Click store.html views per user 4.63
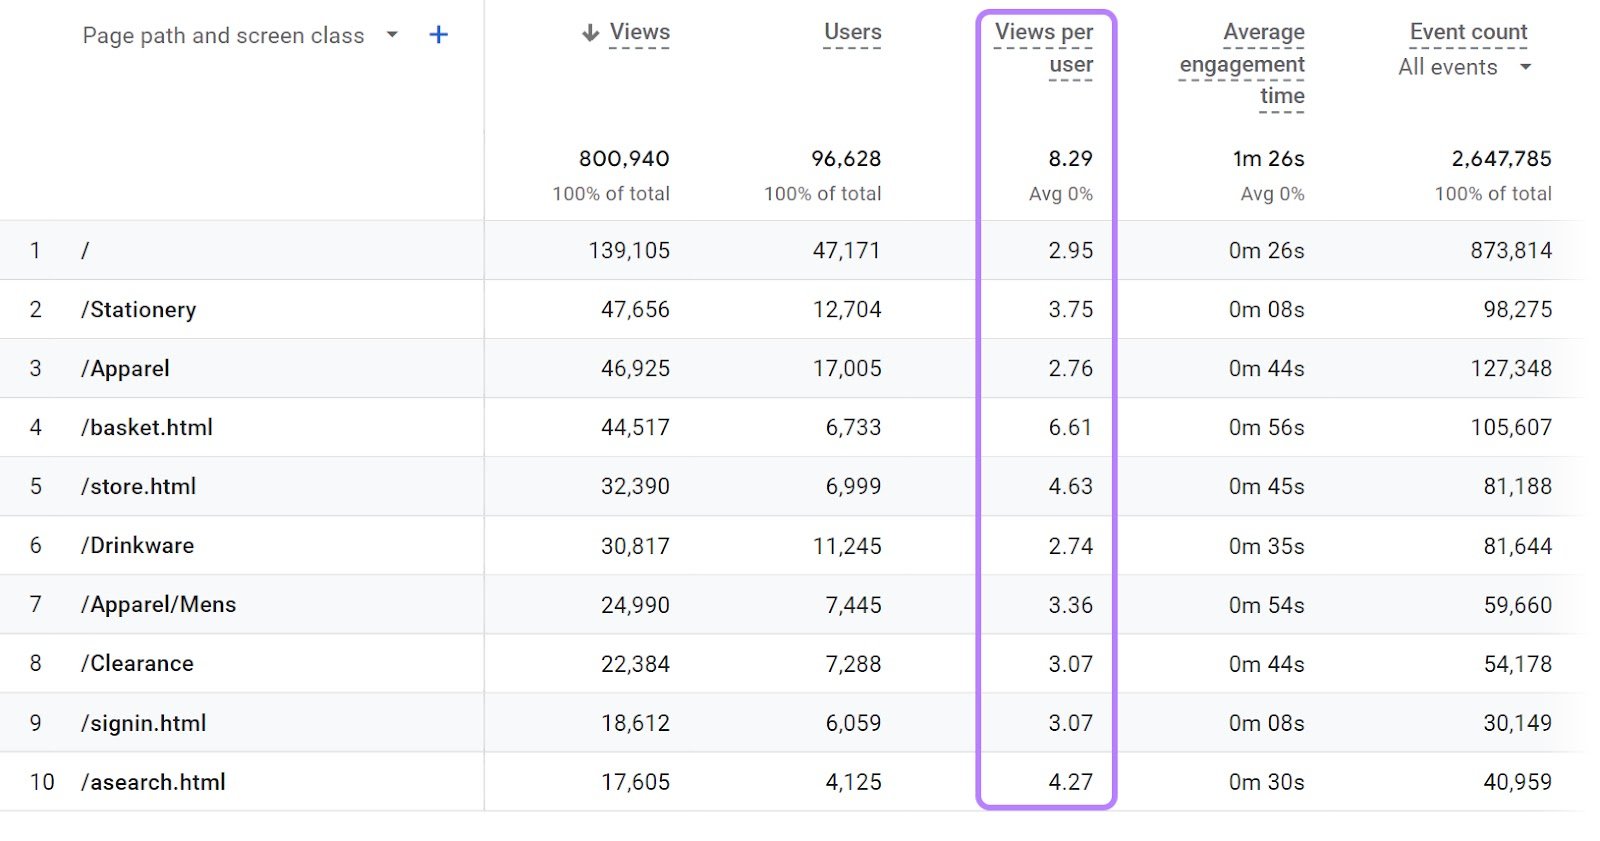Screen dimensions: 1600x841 coord(1070,487)
